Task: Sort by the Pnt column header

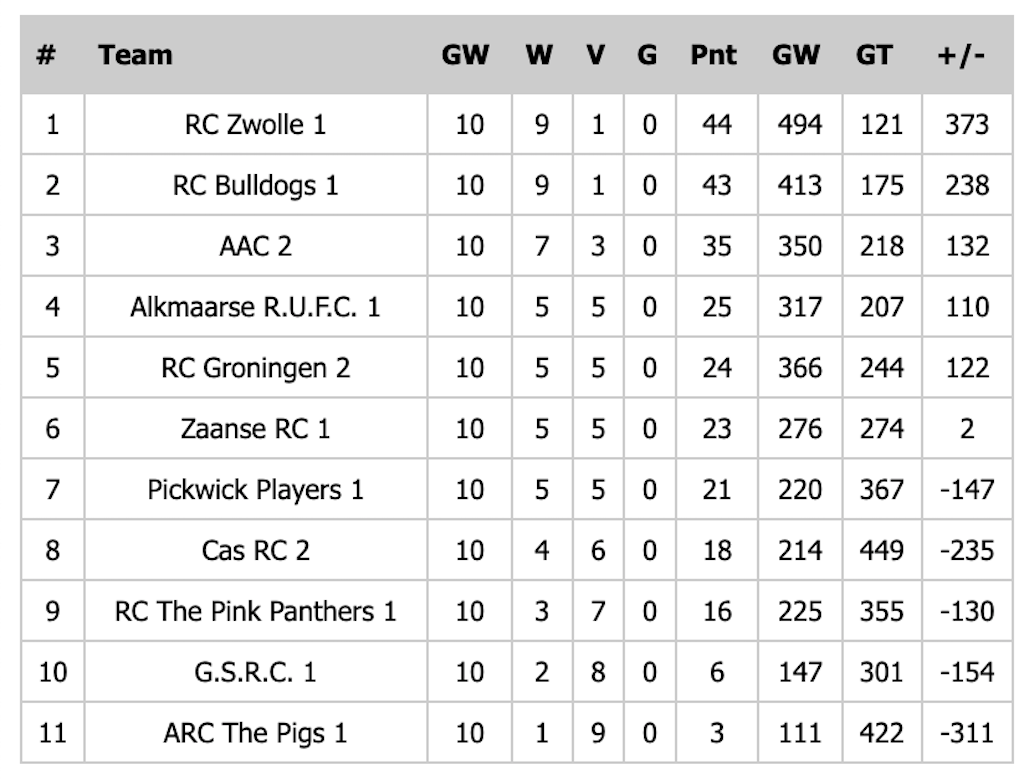Action: click(713, 55)
